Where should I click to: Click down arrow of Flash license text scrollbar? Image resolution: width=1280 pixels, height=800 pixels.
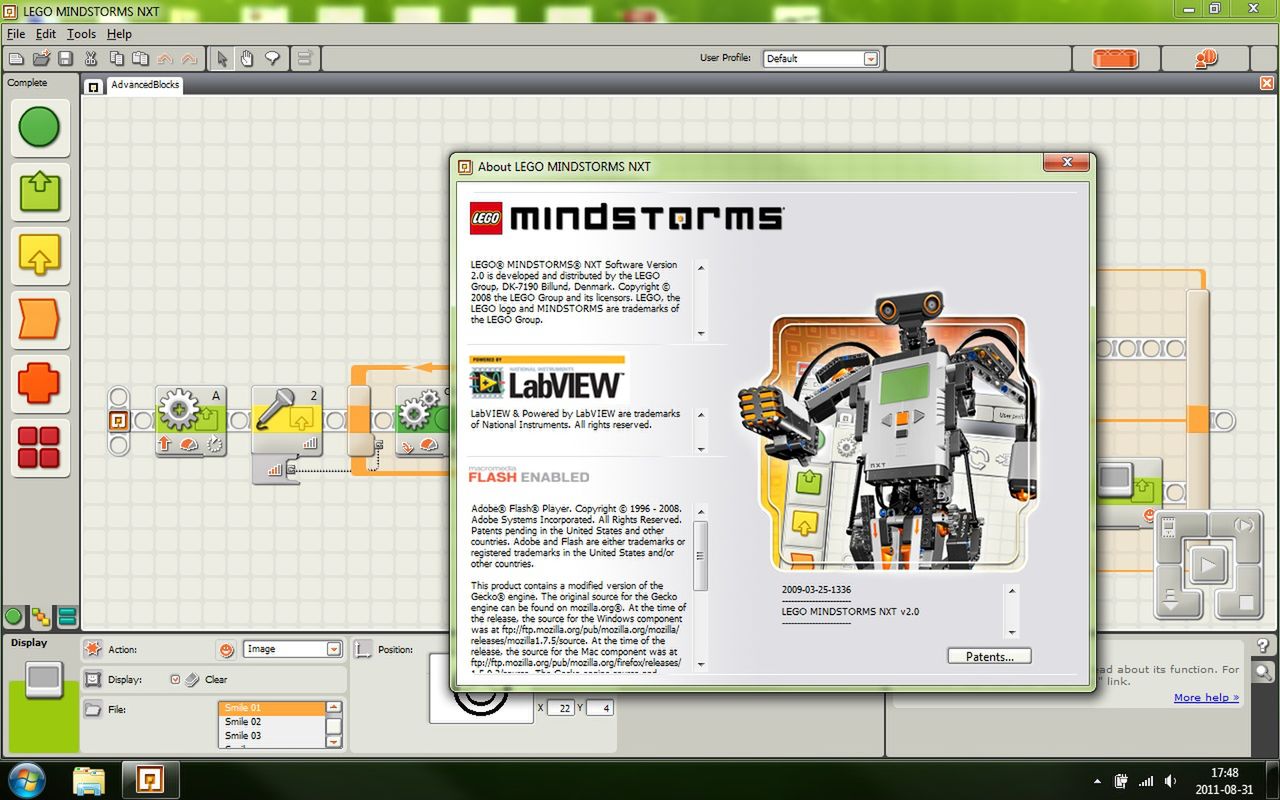point(701,664)
